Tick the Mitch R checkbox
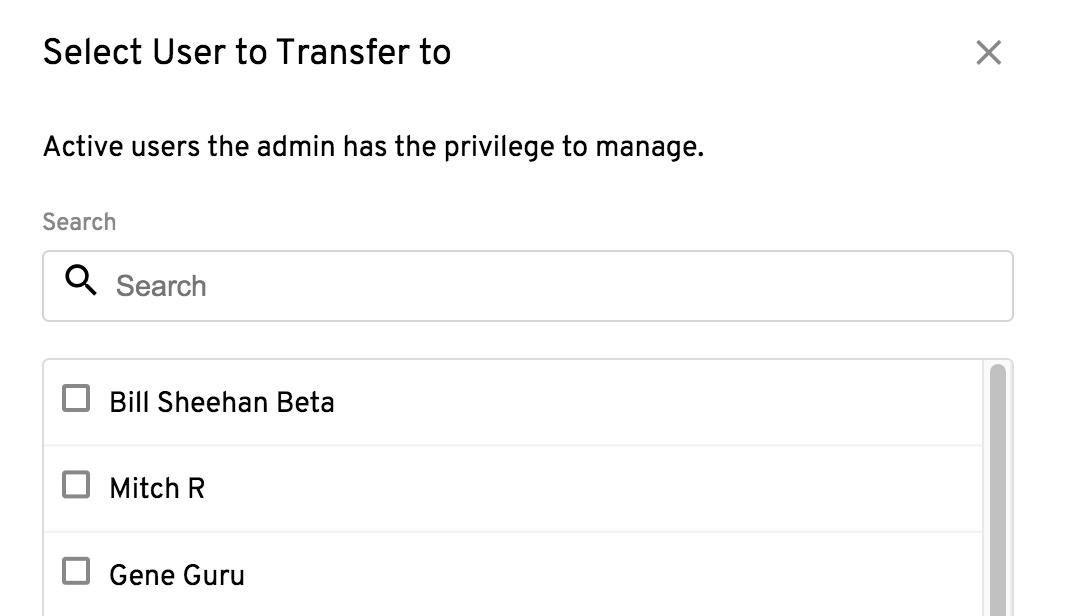The width and height of the screenshot is (1066, 616). click(76, 485)
